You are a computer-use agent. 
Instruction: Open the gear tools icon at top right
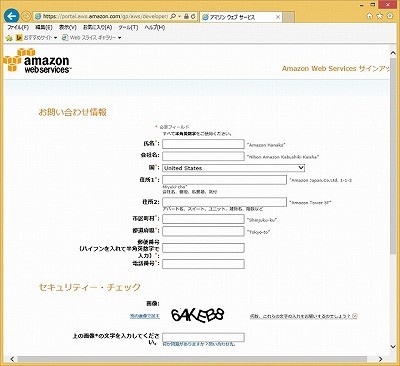[389, 16]
